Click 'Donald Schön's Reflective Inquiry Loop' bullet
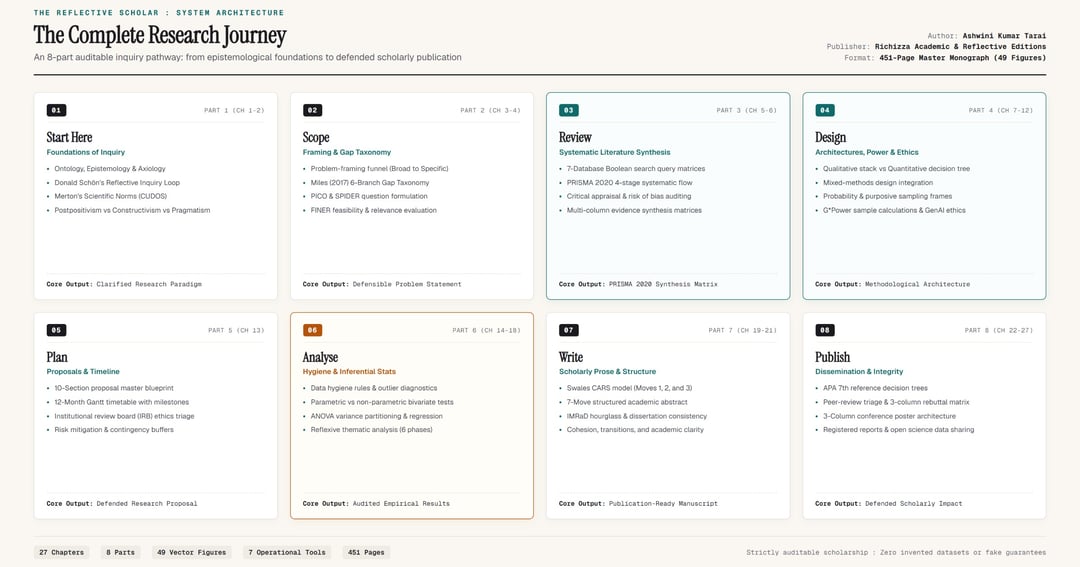 point(117,183)
